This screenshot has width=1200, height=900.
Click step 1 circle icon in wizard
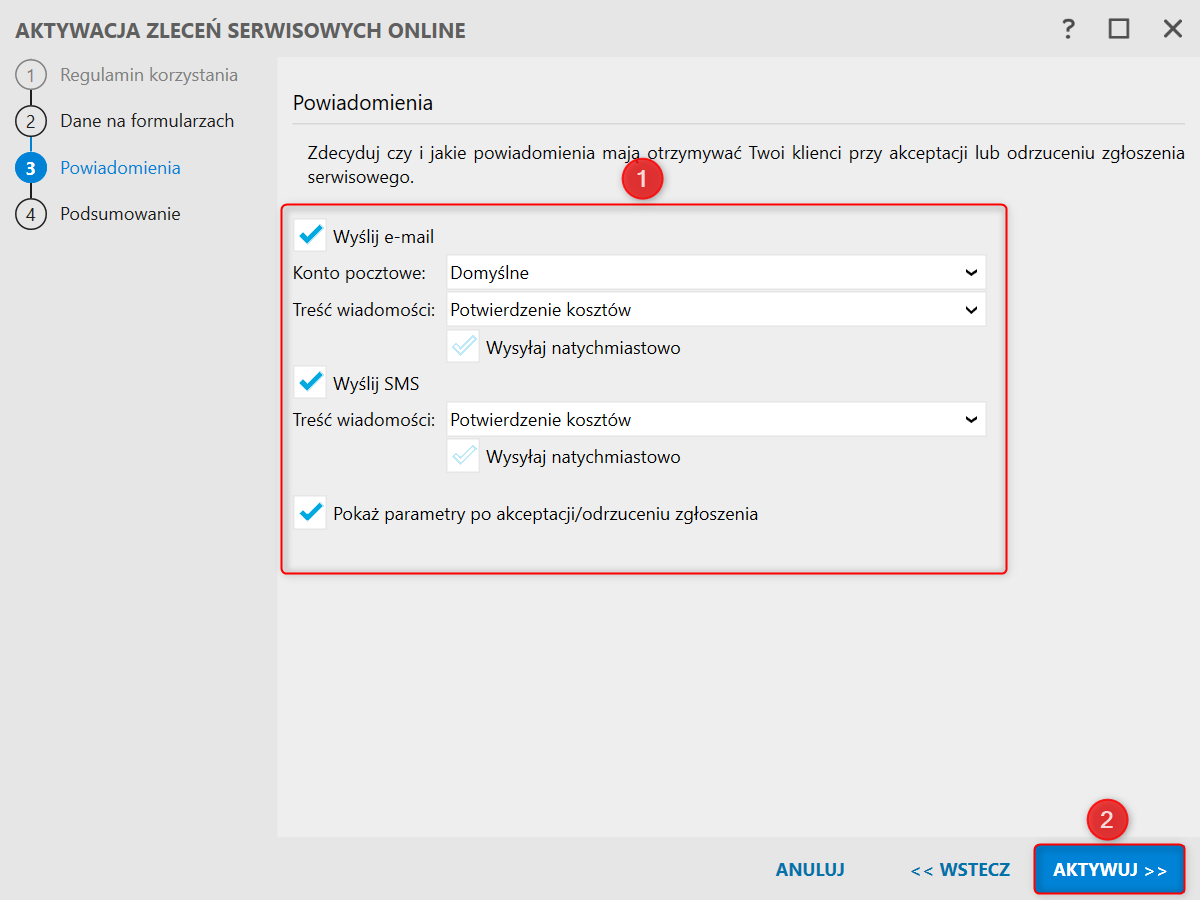click(x=31, y=75)
